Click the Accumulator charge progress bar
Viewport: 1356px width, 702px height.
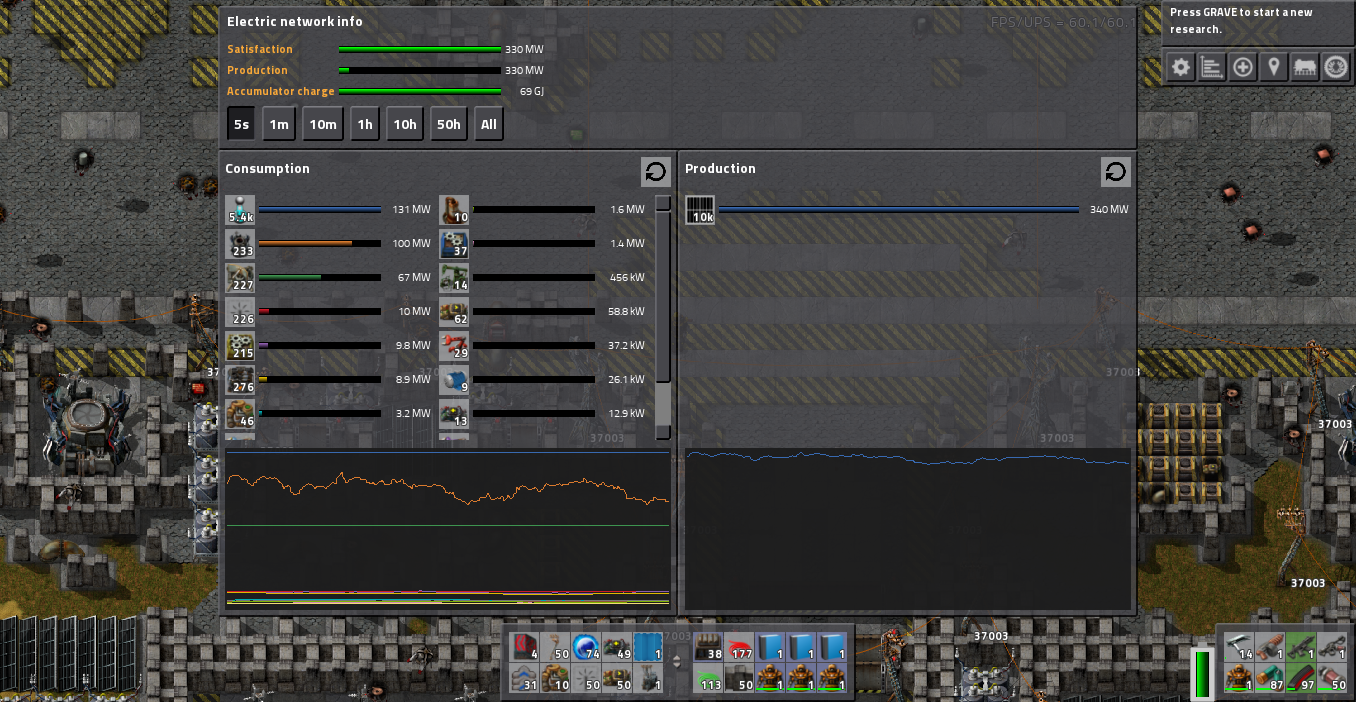[420, 91]
